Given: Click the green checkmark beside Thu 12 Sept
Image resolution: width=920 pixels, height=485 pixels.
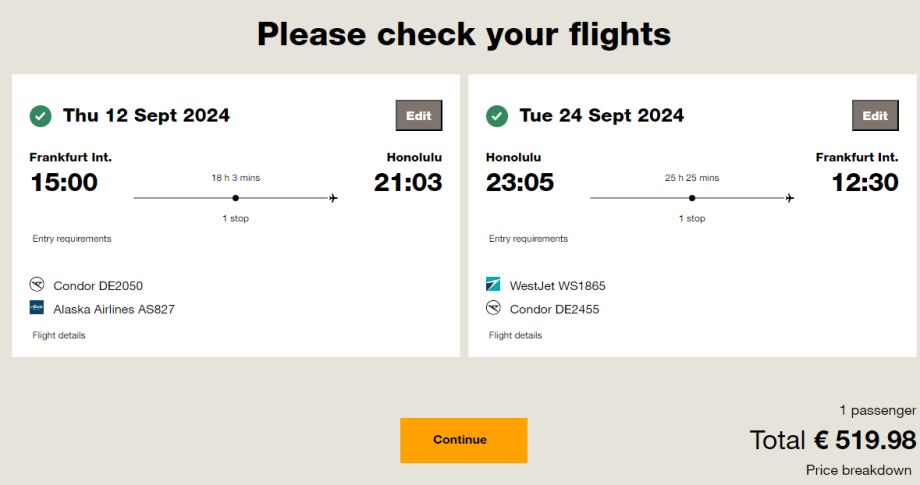Looking at the screenshot, I should pyautogui.click(x=41, y=116).
